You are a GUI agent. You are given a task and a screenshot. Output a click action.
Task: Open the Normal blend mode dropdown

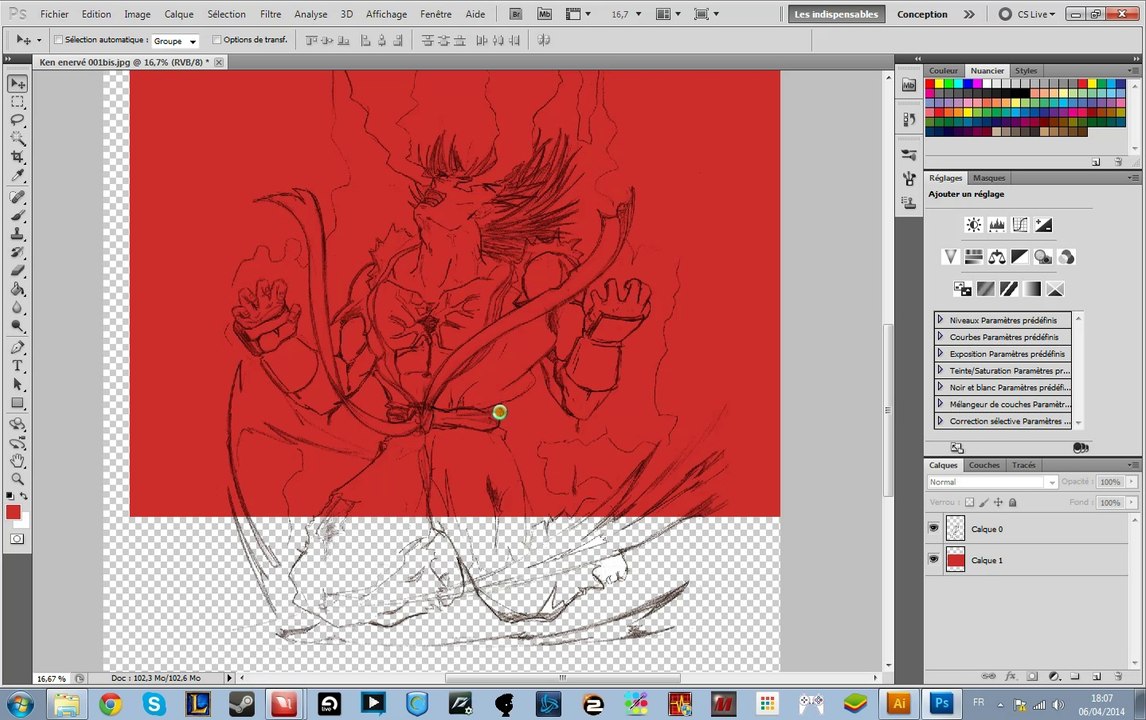click(993, 482)
